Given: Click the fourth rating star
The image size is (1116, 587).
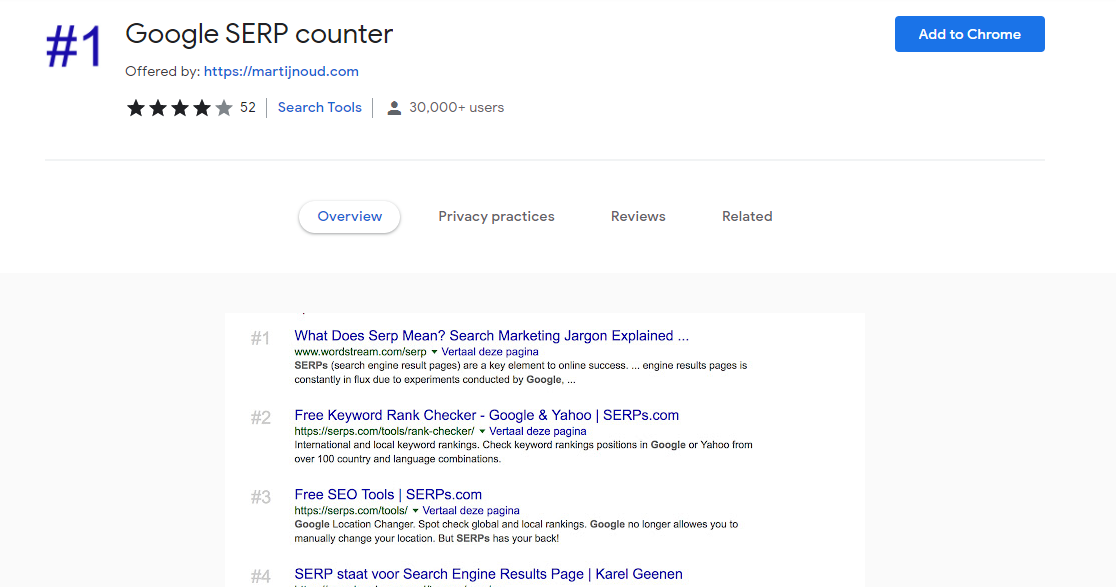Looking at the screenshot, I should (202, 107).
